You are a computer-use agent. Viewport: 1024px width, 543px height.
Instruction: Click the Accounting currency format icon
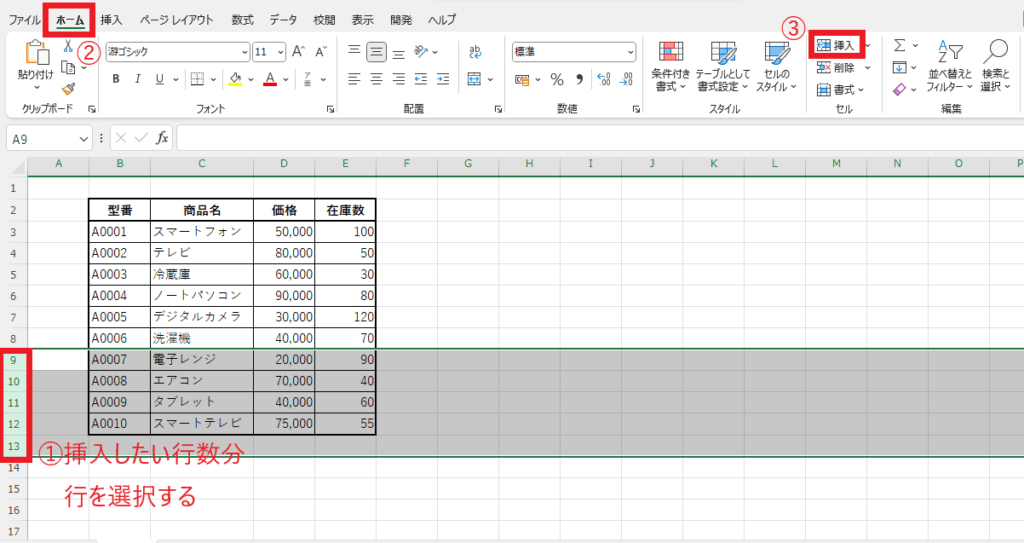pos(522,80)
